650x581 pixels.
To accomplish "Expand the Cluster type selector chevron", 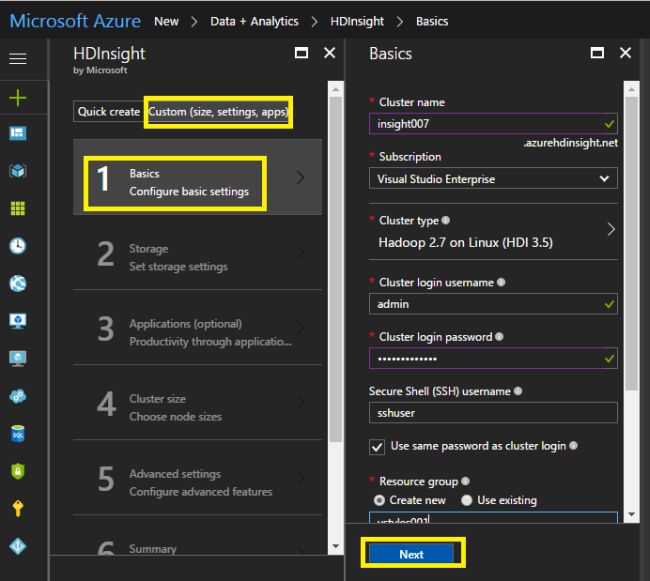I will point(611,229).
